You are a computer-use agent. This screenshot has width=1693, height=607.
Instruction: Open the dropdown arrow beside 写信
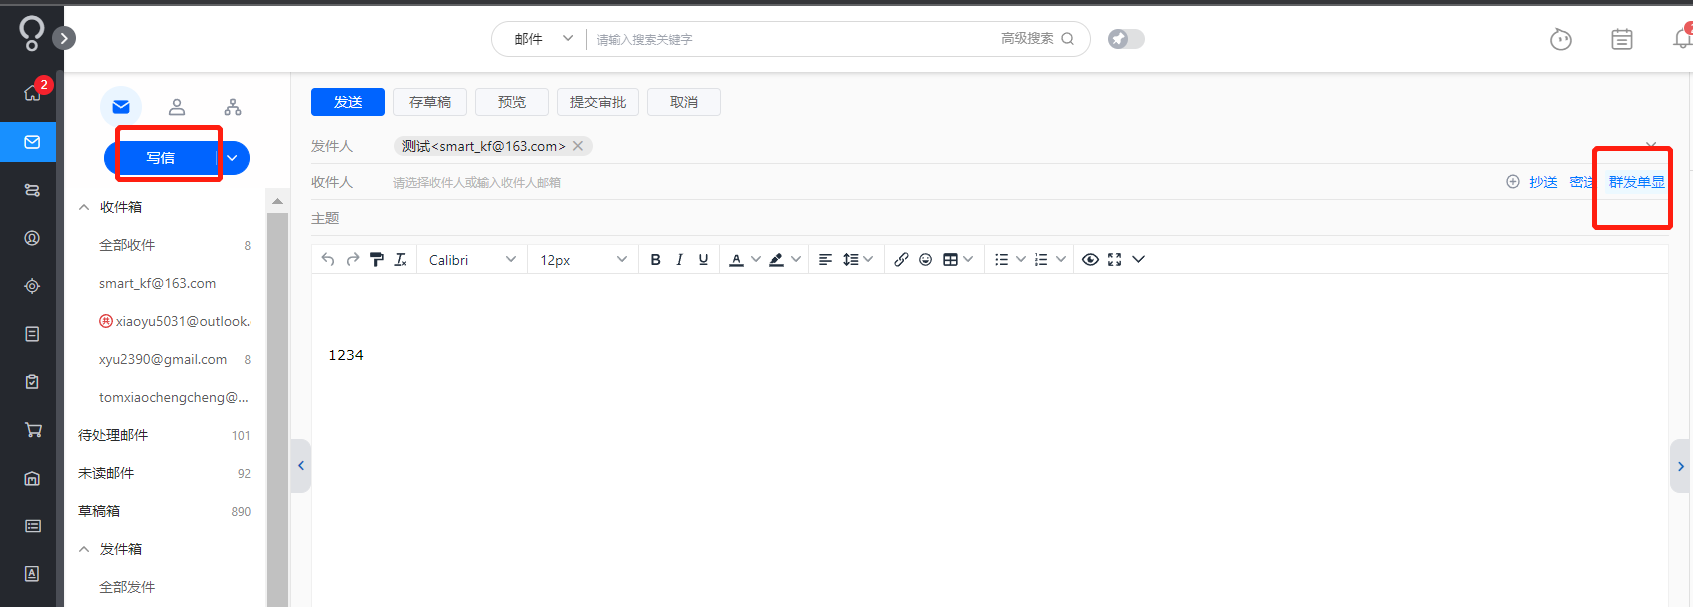[x=232, y=158]
